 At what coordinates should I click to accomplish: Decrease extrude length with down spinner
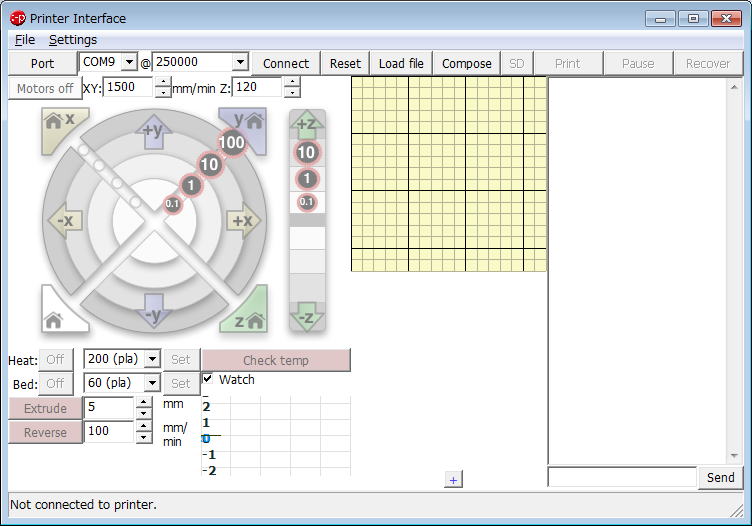144,413
